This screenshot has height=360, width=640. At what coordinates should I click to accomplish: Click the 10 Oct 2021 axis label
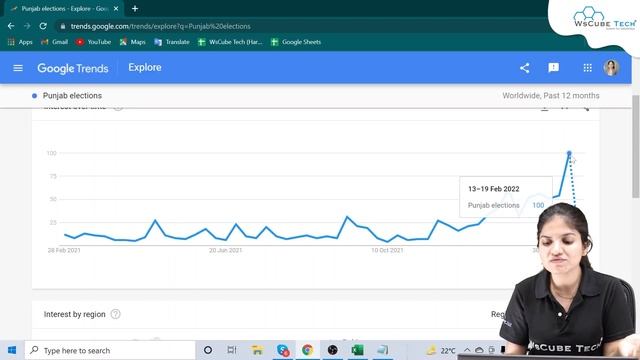(x=387, y=250)
